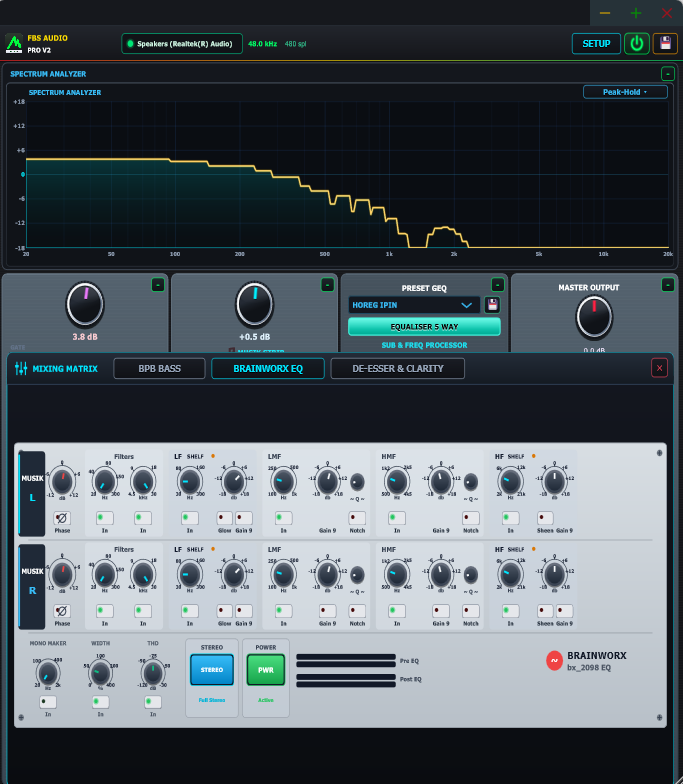
Task: Click the Post EQ level meter
Action: point(346,680)
